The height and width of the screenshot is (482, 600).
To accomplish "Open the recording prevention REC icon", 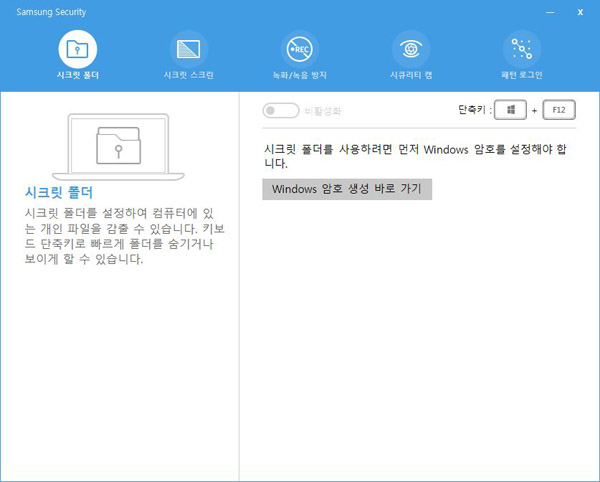I will pyautogui.click(x=300, y=49).
